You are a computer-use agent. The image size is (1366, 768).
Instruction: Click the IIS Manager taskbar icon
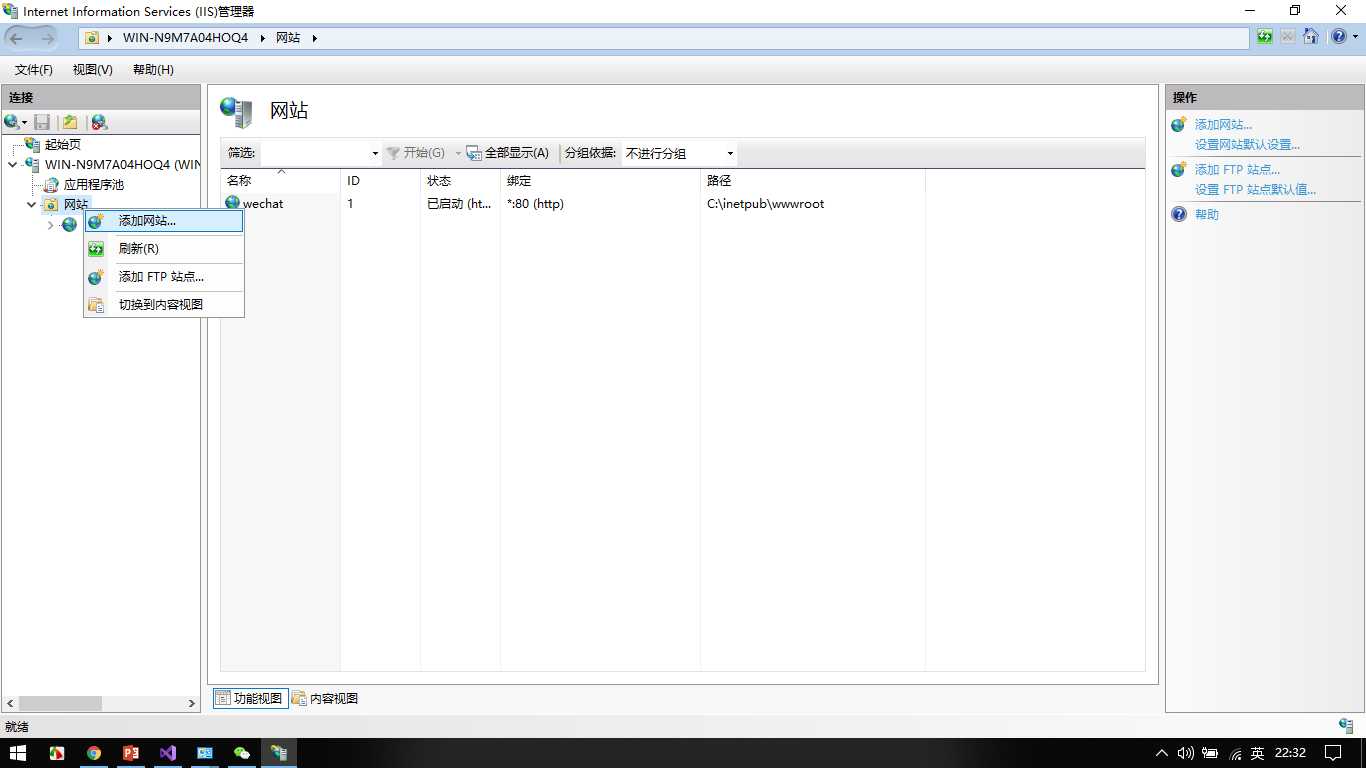click(278, 753)
